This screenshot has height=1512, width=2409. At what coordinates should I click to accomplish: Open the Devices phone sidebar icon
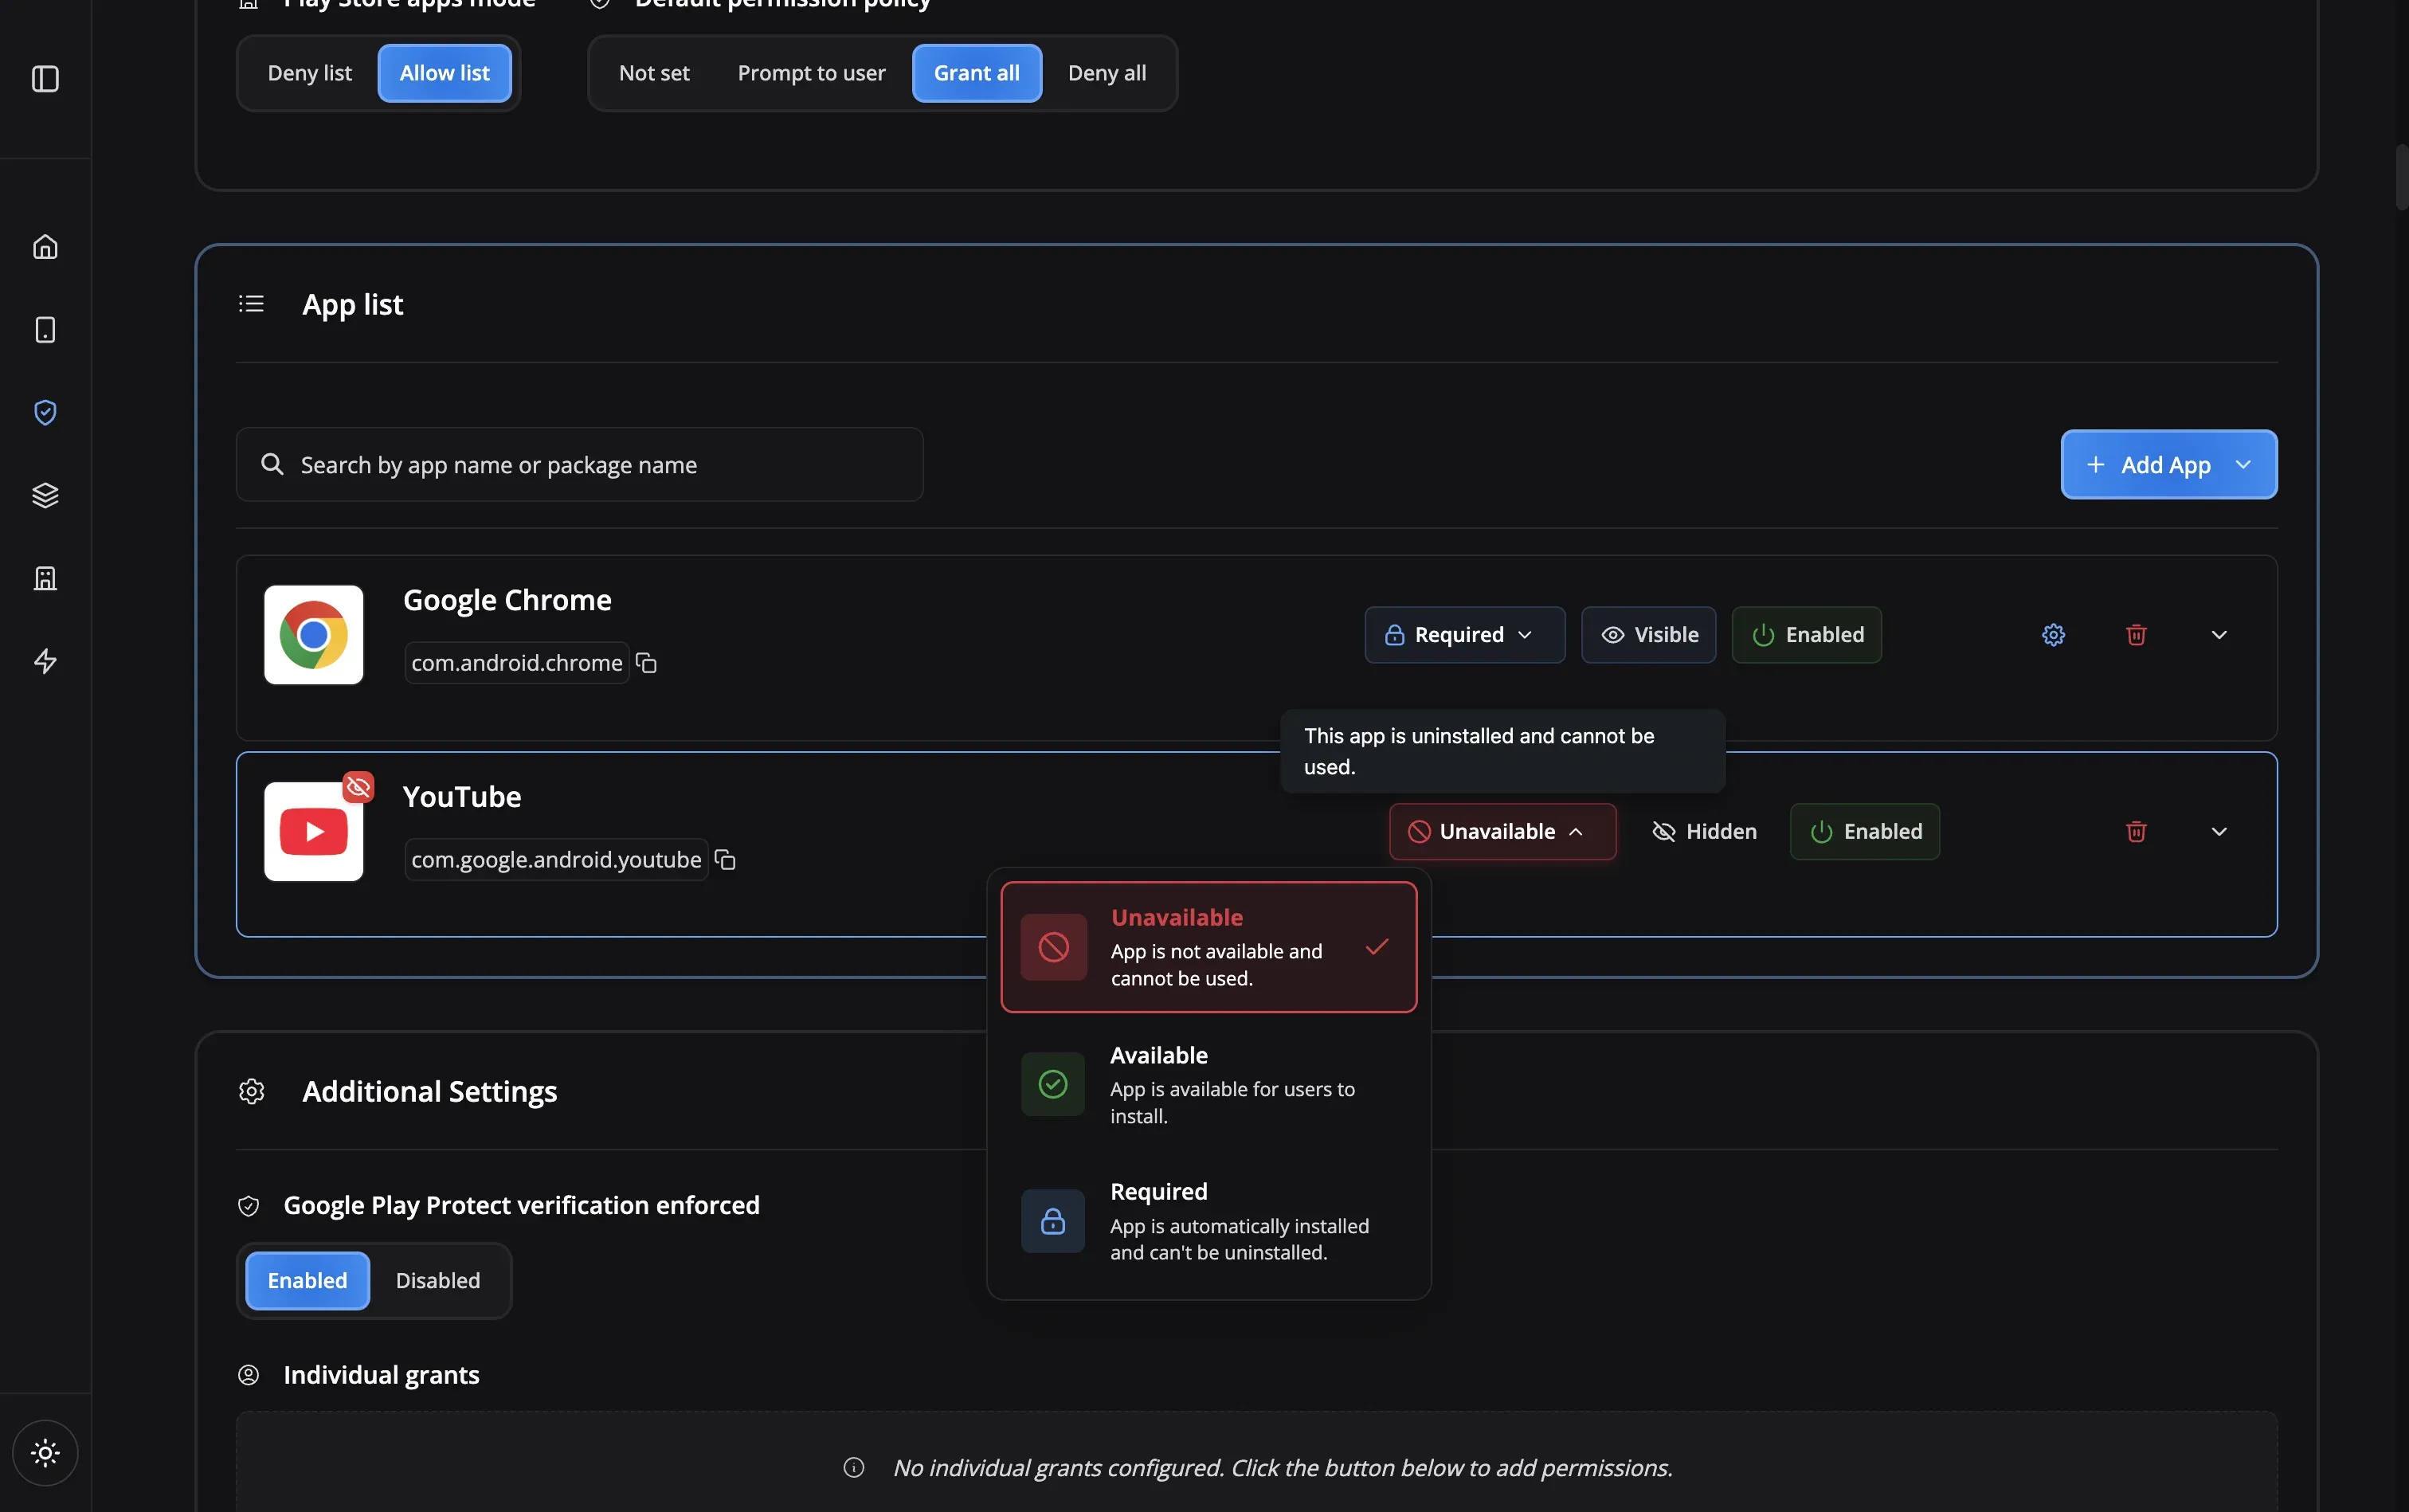point(45,330)
